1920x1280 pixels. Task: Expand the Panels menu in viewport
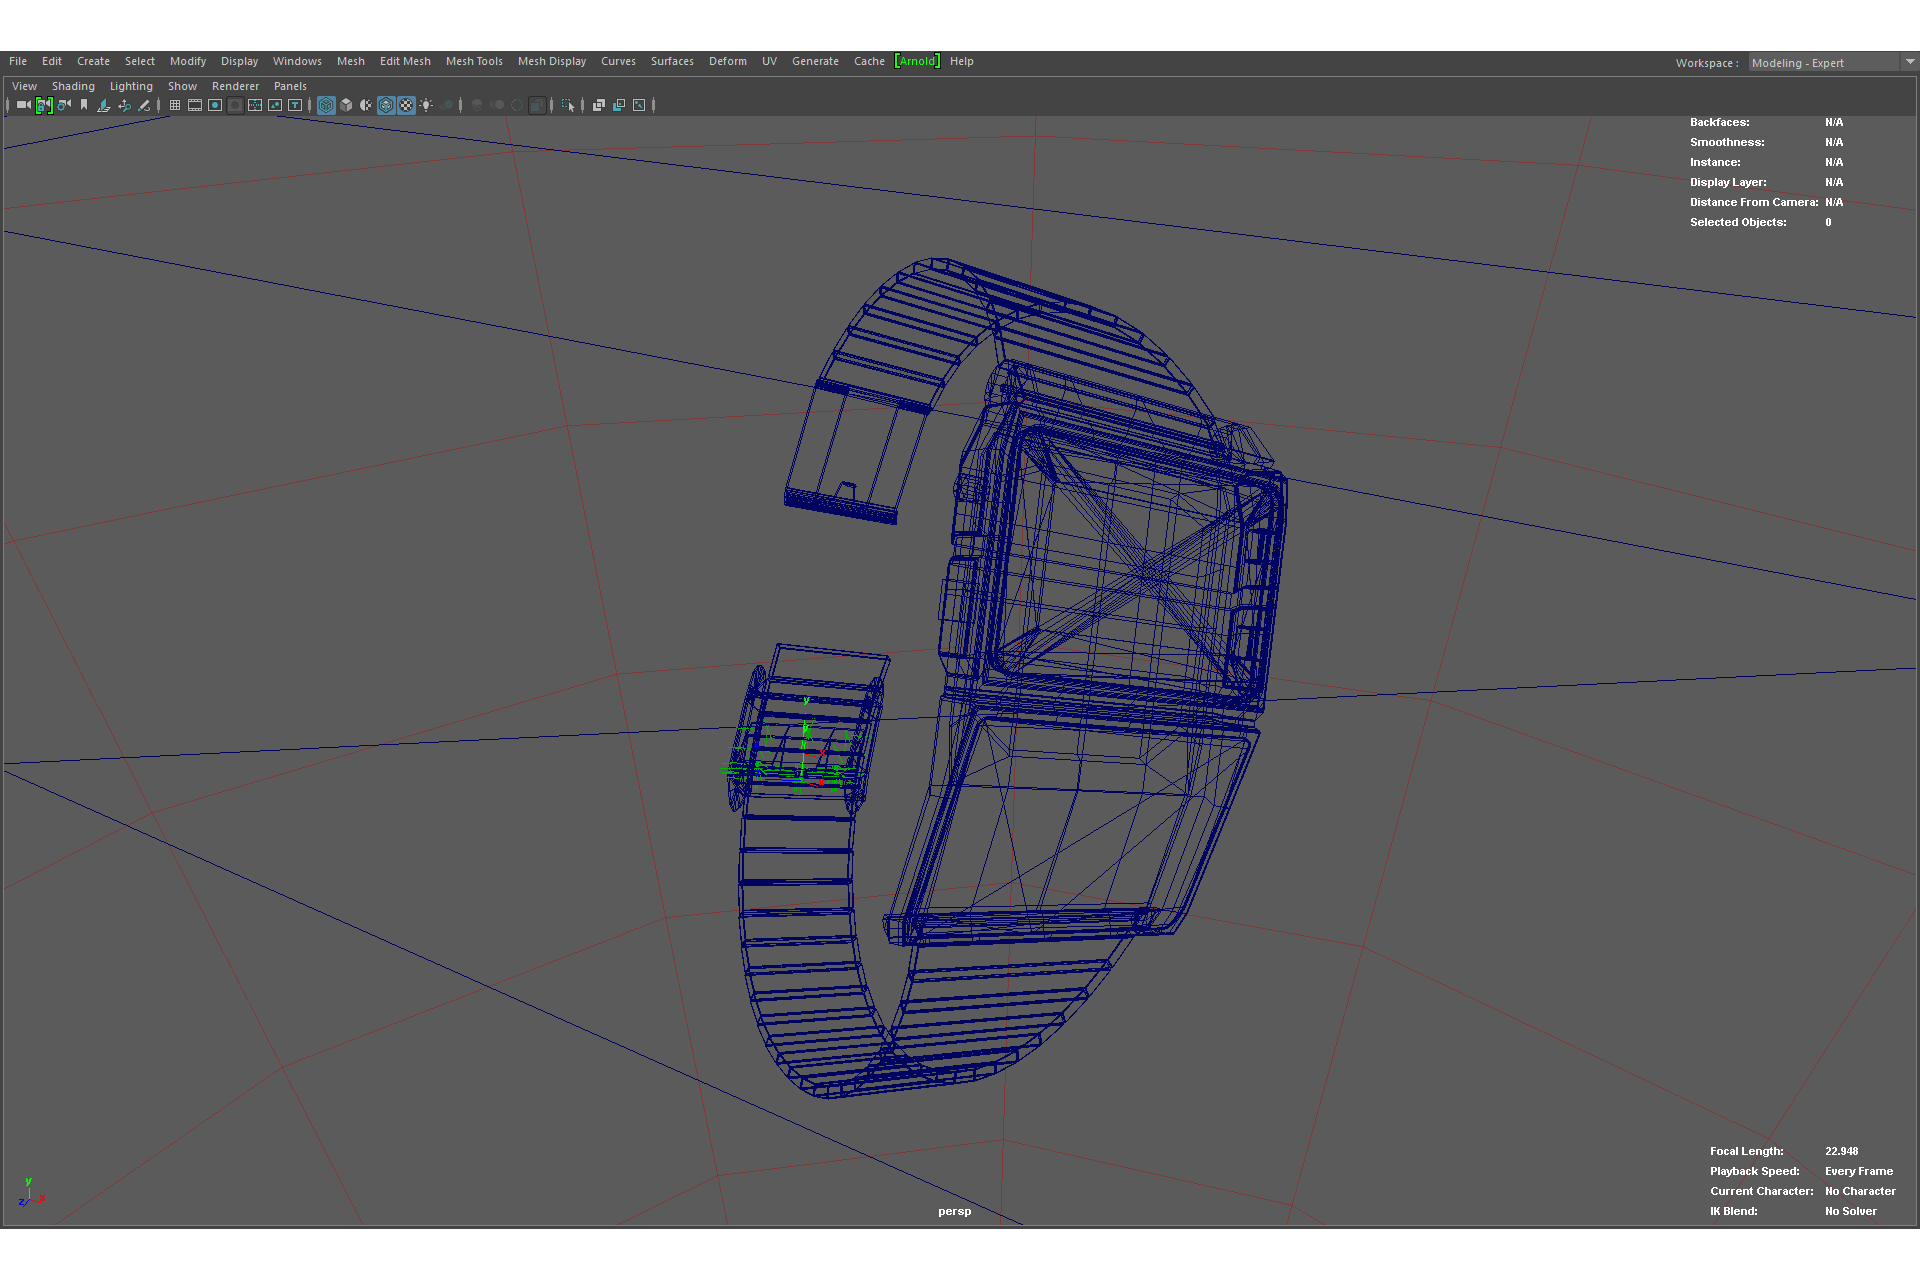(x=290, y=86)
